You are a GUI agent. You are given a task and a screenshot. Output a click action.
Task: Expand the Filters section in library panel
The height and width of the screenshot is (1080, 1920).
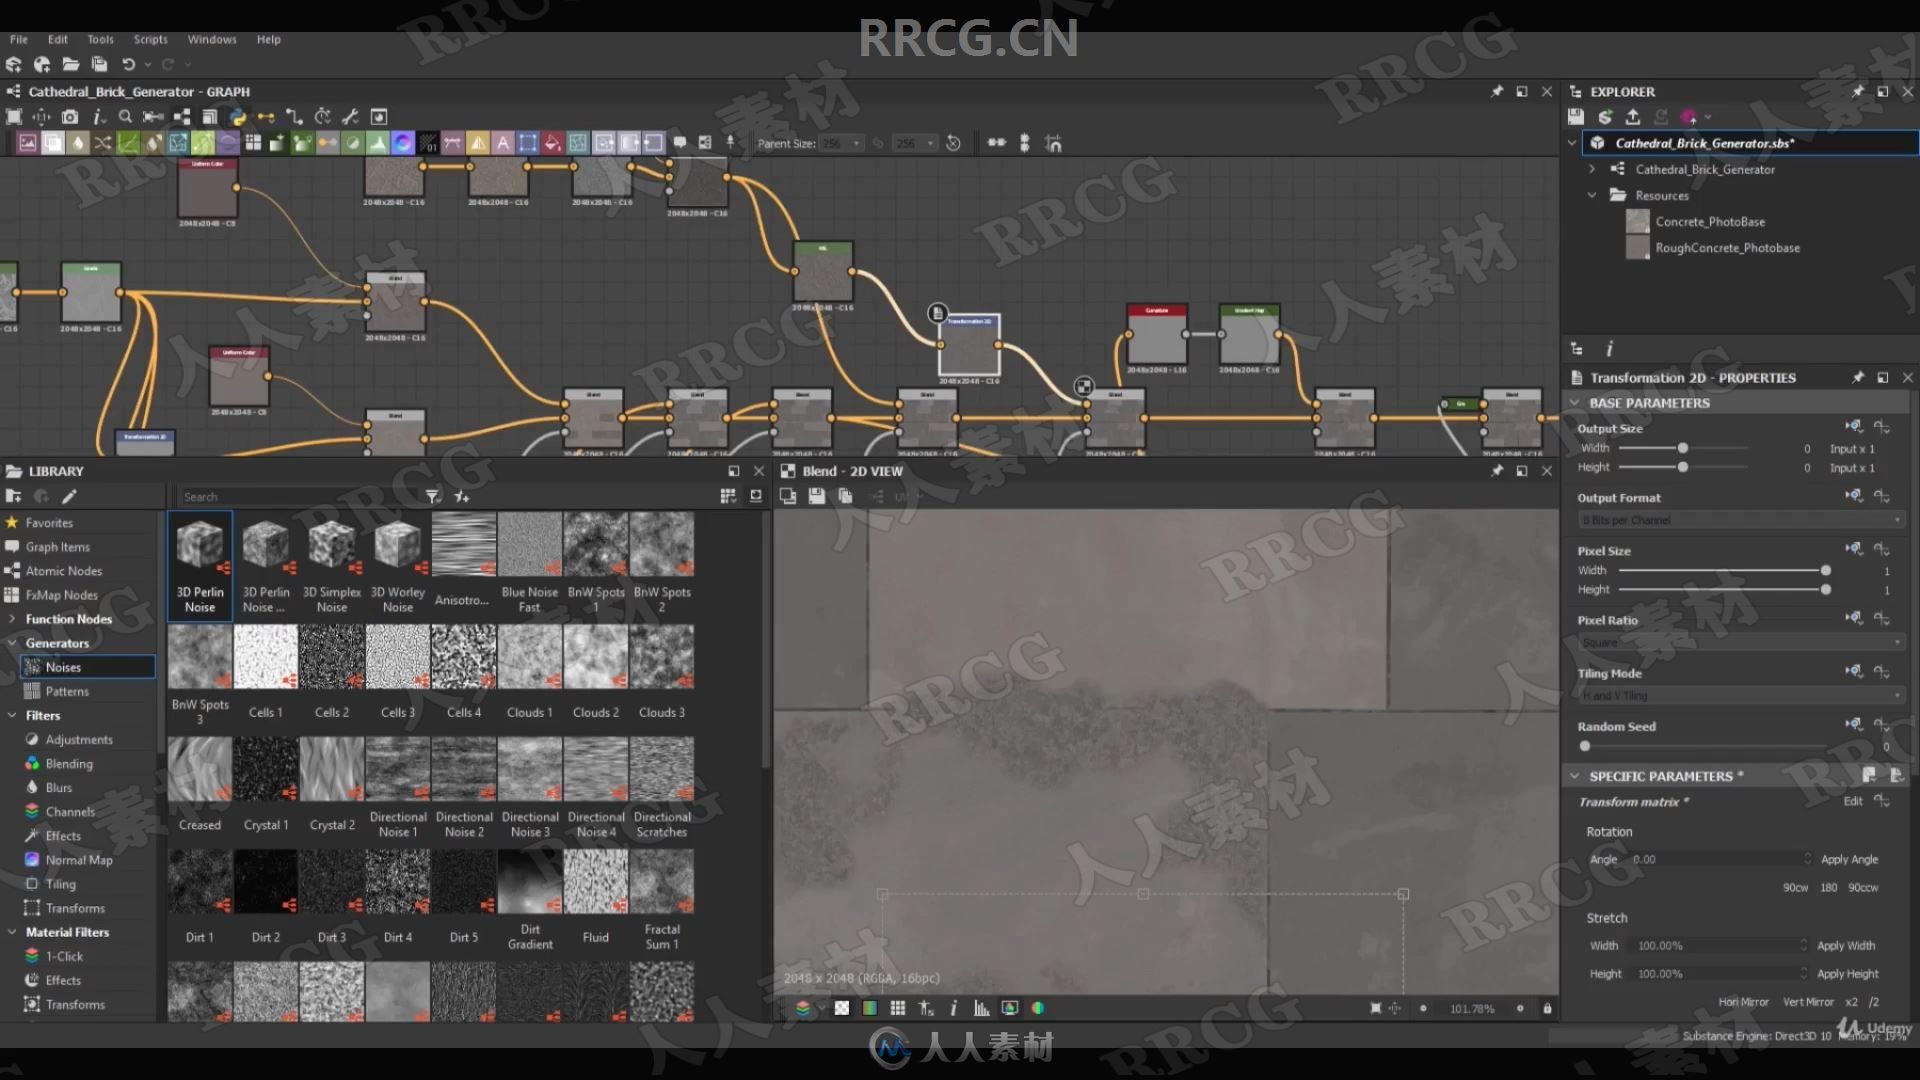[x=12, y=715]
